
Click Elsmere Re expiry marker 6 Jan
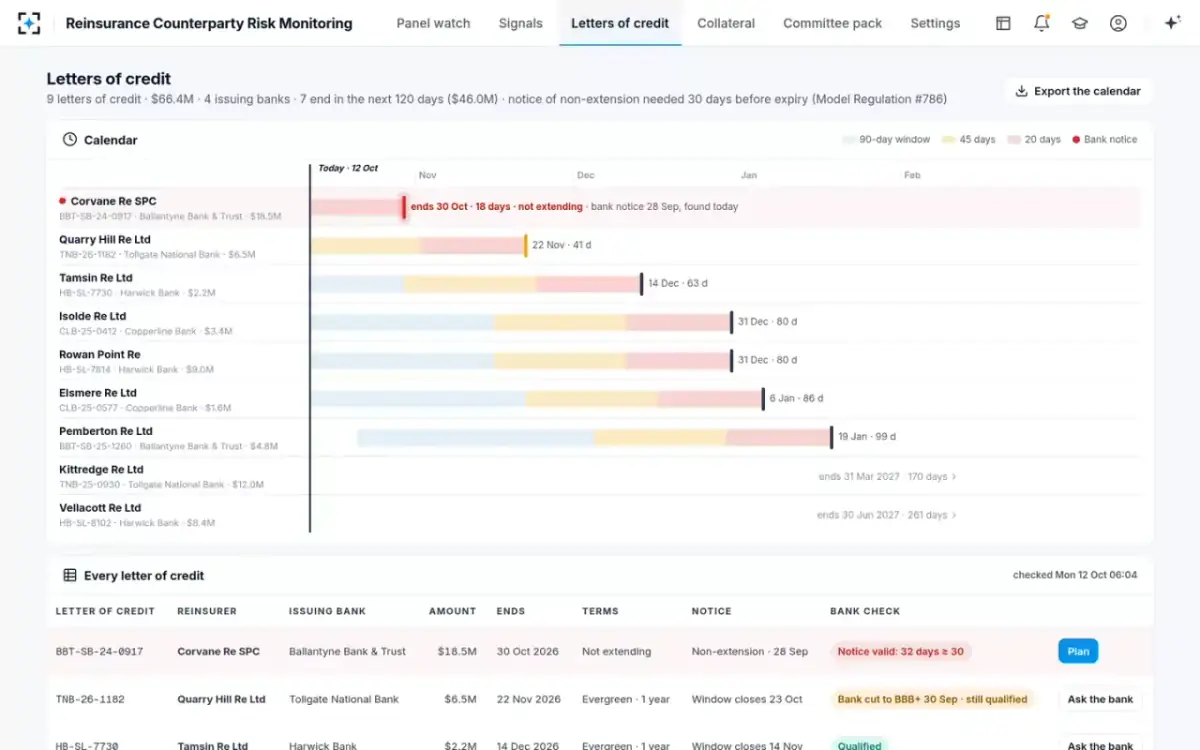coord(763,398)
